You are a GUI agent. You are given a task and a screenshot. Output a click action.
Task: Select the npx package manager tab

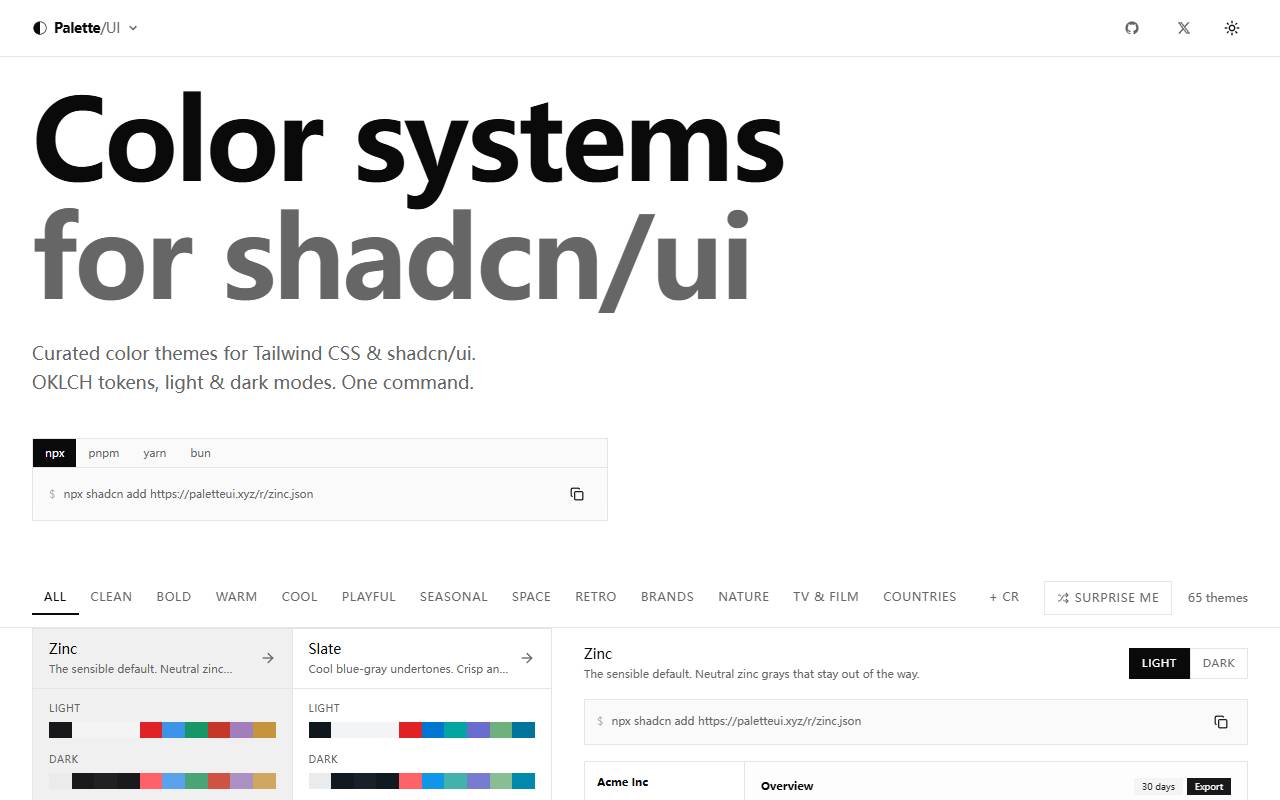coord(55,453)
